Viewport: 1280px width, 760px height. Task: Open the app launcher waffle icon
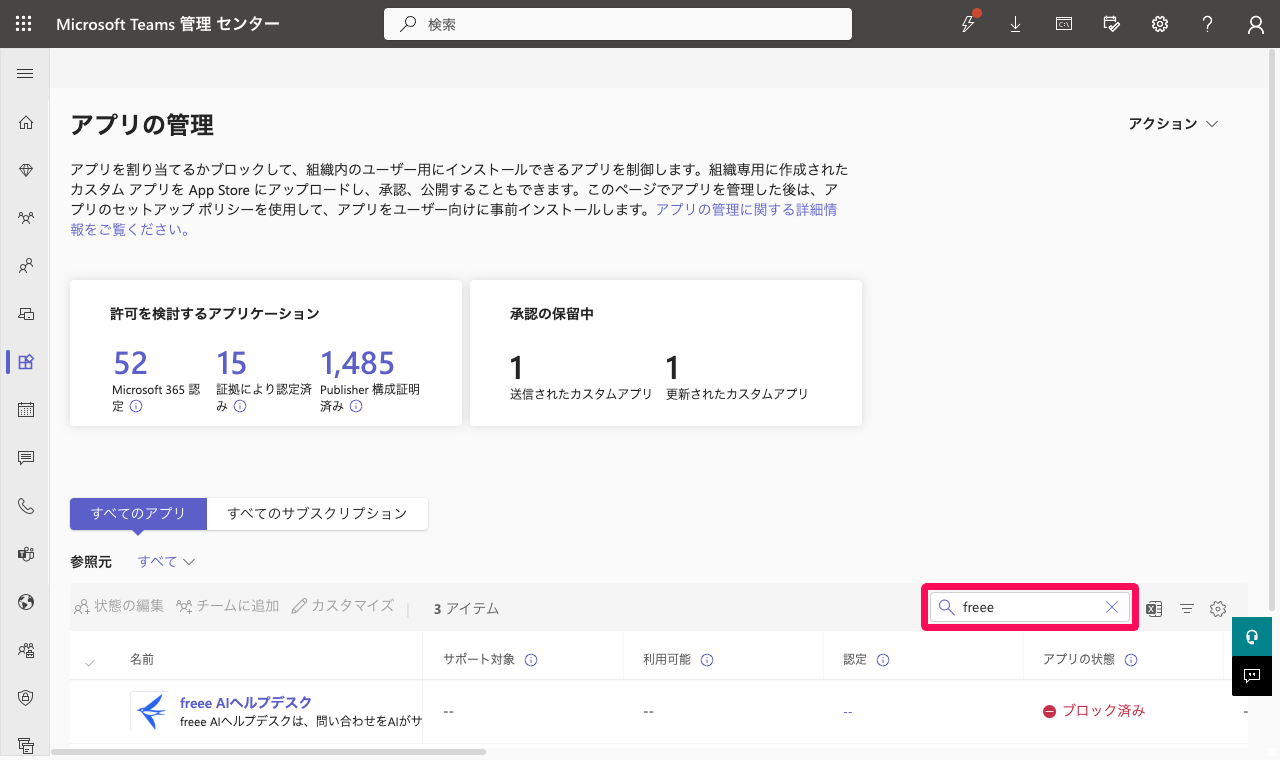[x=24, y=24]
